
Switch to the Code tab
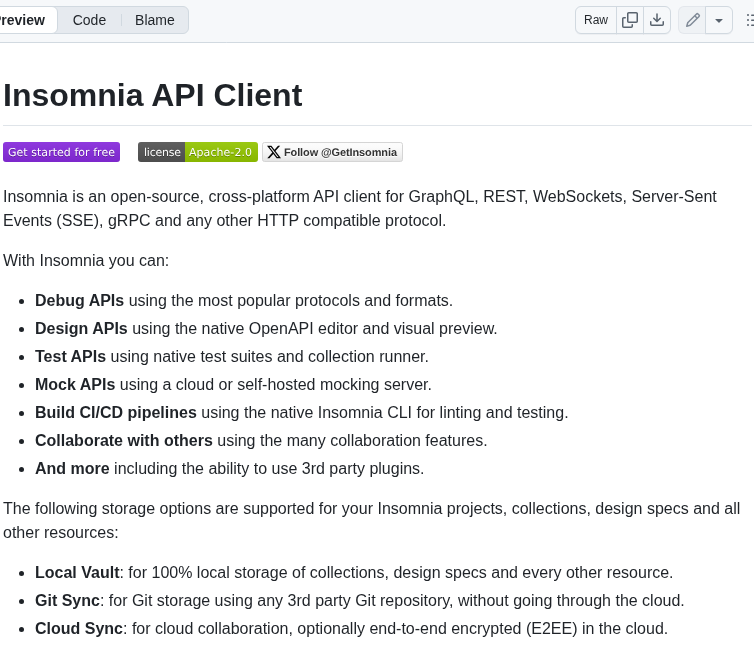click(89, 20)
